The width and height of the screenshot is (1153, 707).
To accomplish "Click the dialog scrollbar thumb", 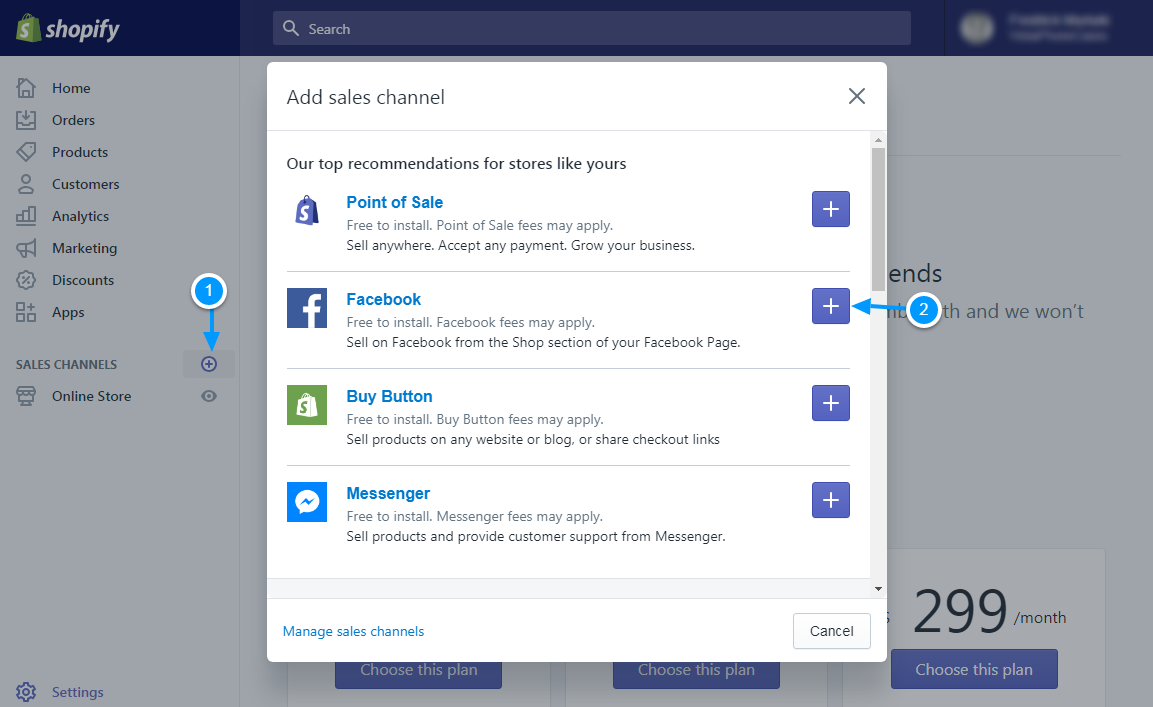I will click(x=878, y=219).
